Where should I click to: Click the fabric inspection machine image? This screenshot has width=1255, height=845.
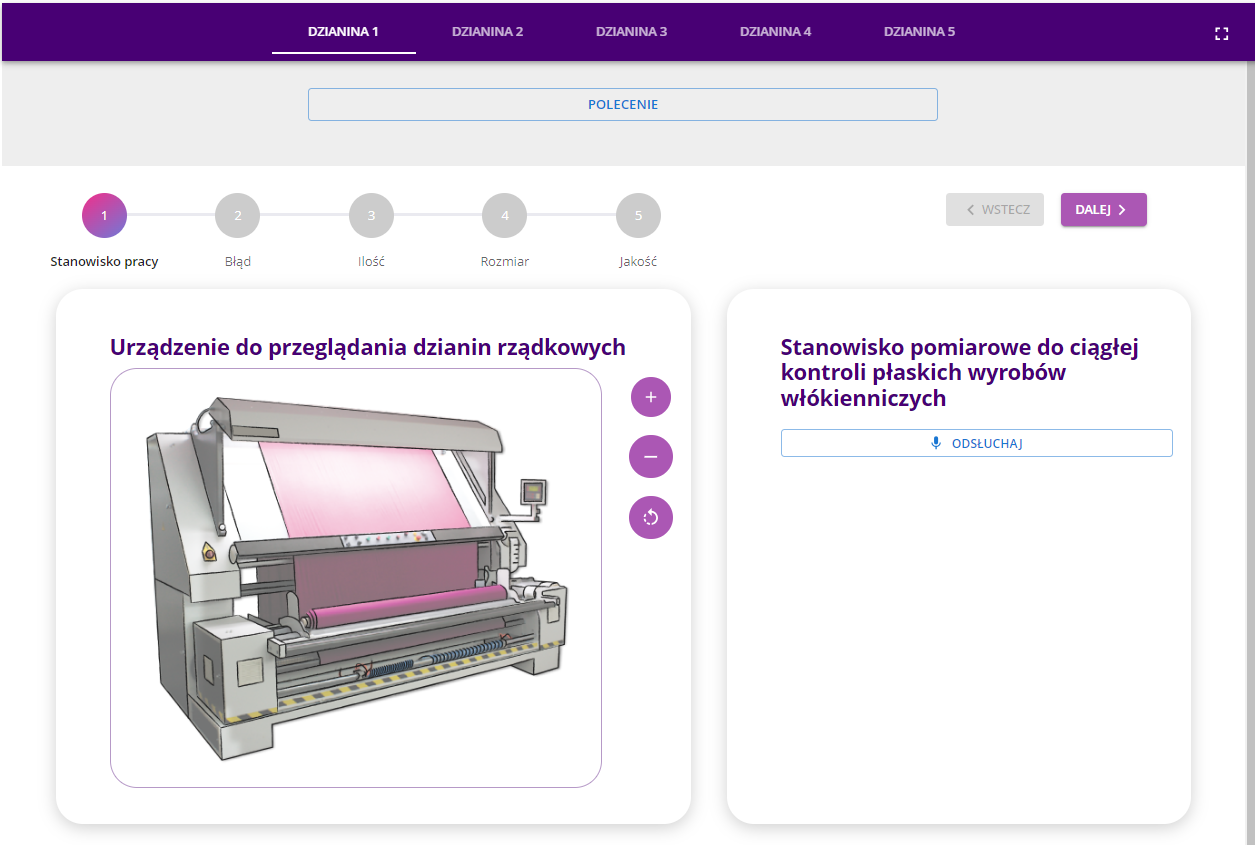click(355, 577)
